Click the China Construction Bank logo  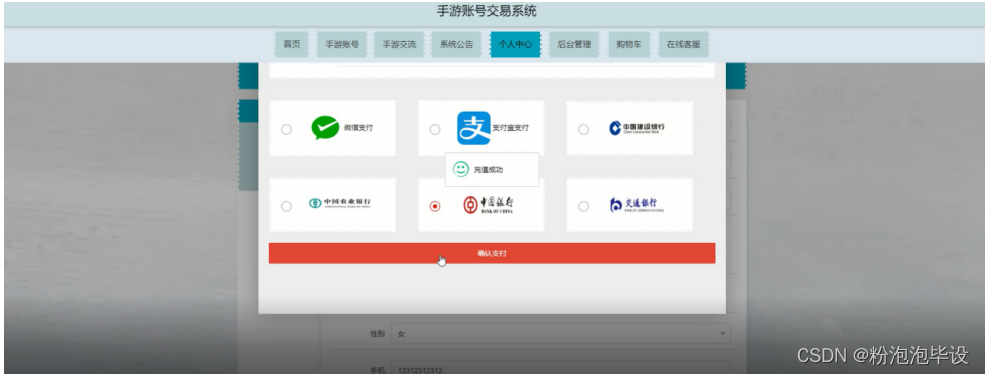click(x=636, y=128)
